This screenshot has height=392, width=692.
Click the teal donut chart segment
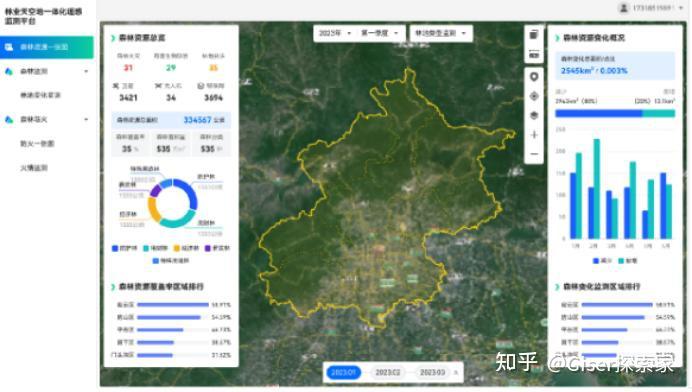pos(178,220)
